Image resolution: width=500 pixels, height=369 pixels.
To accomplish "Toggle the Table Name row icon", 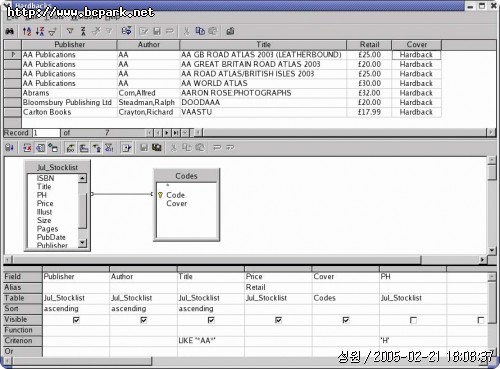I will (84, 147).
